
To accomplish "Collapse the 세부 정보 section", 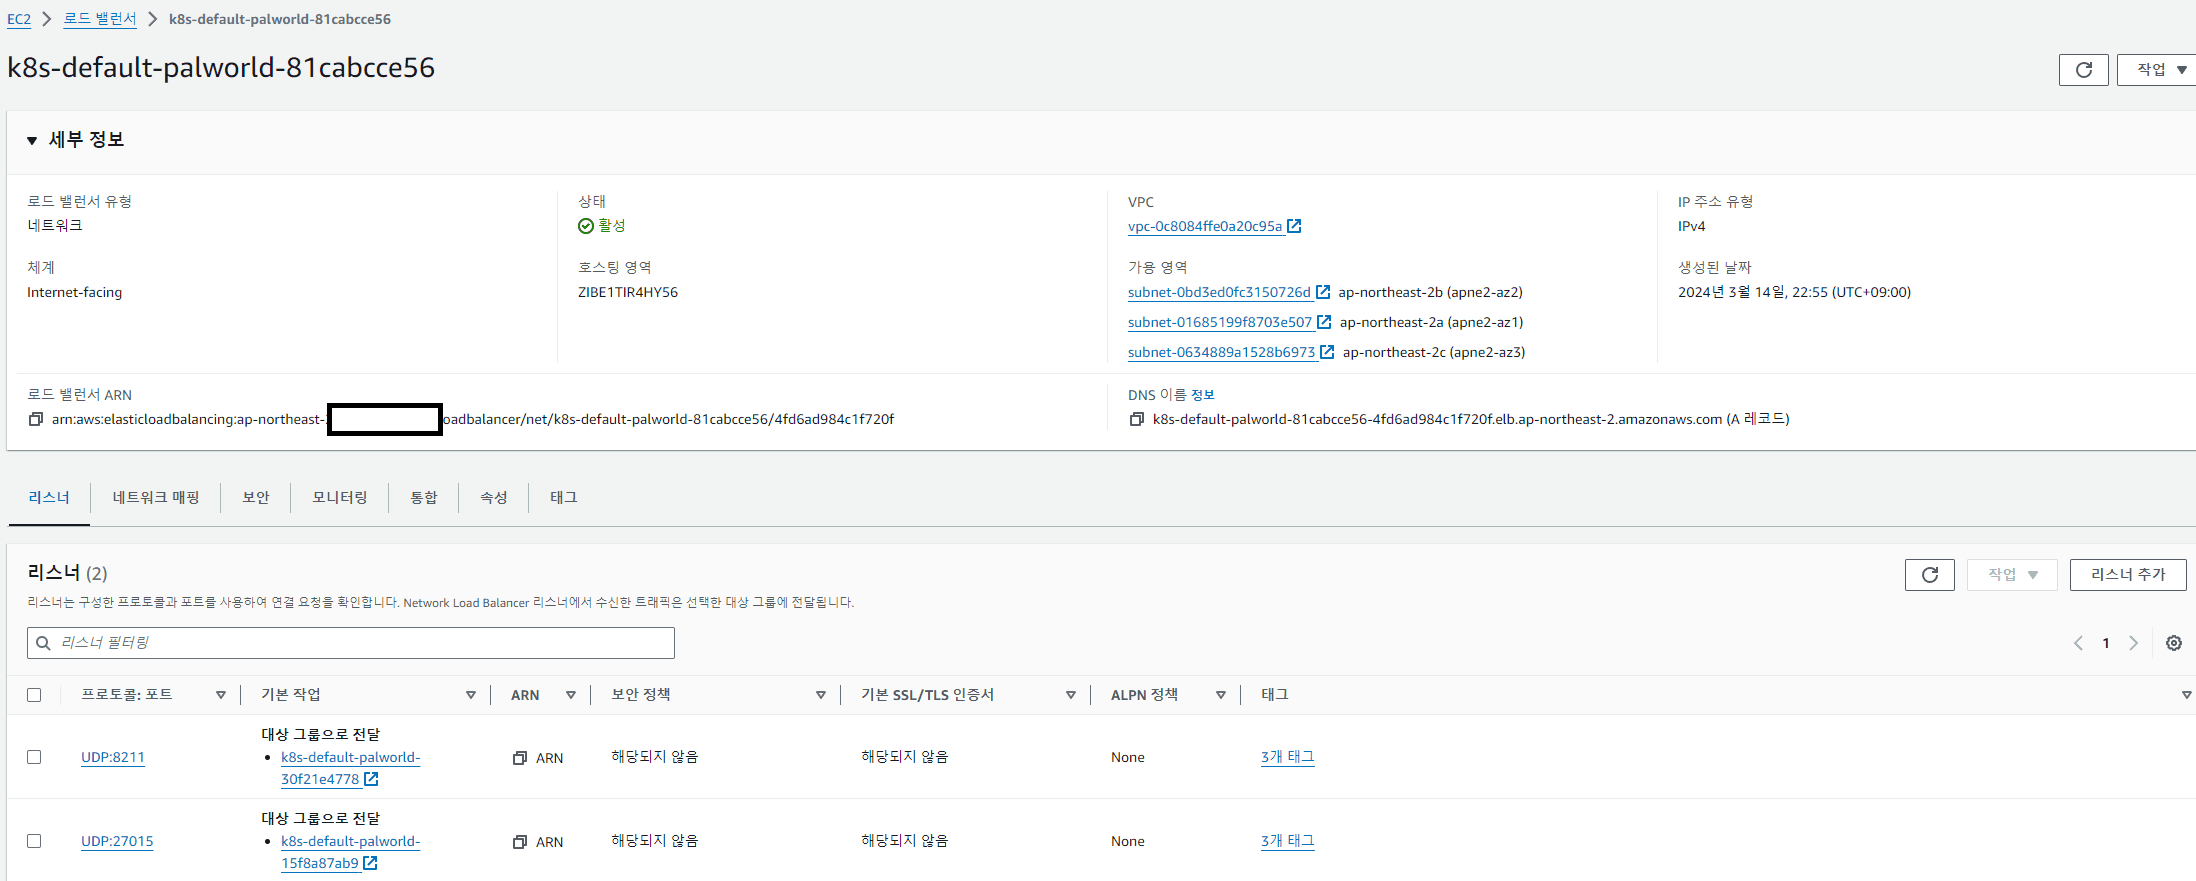I will coord(32,141).
